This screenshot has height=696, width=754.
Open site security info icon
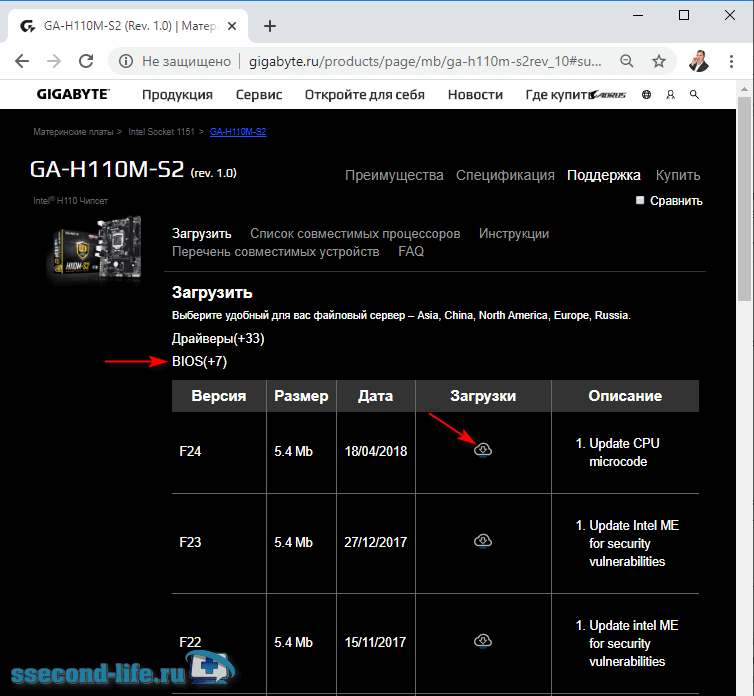(126, 61)
